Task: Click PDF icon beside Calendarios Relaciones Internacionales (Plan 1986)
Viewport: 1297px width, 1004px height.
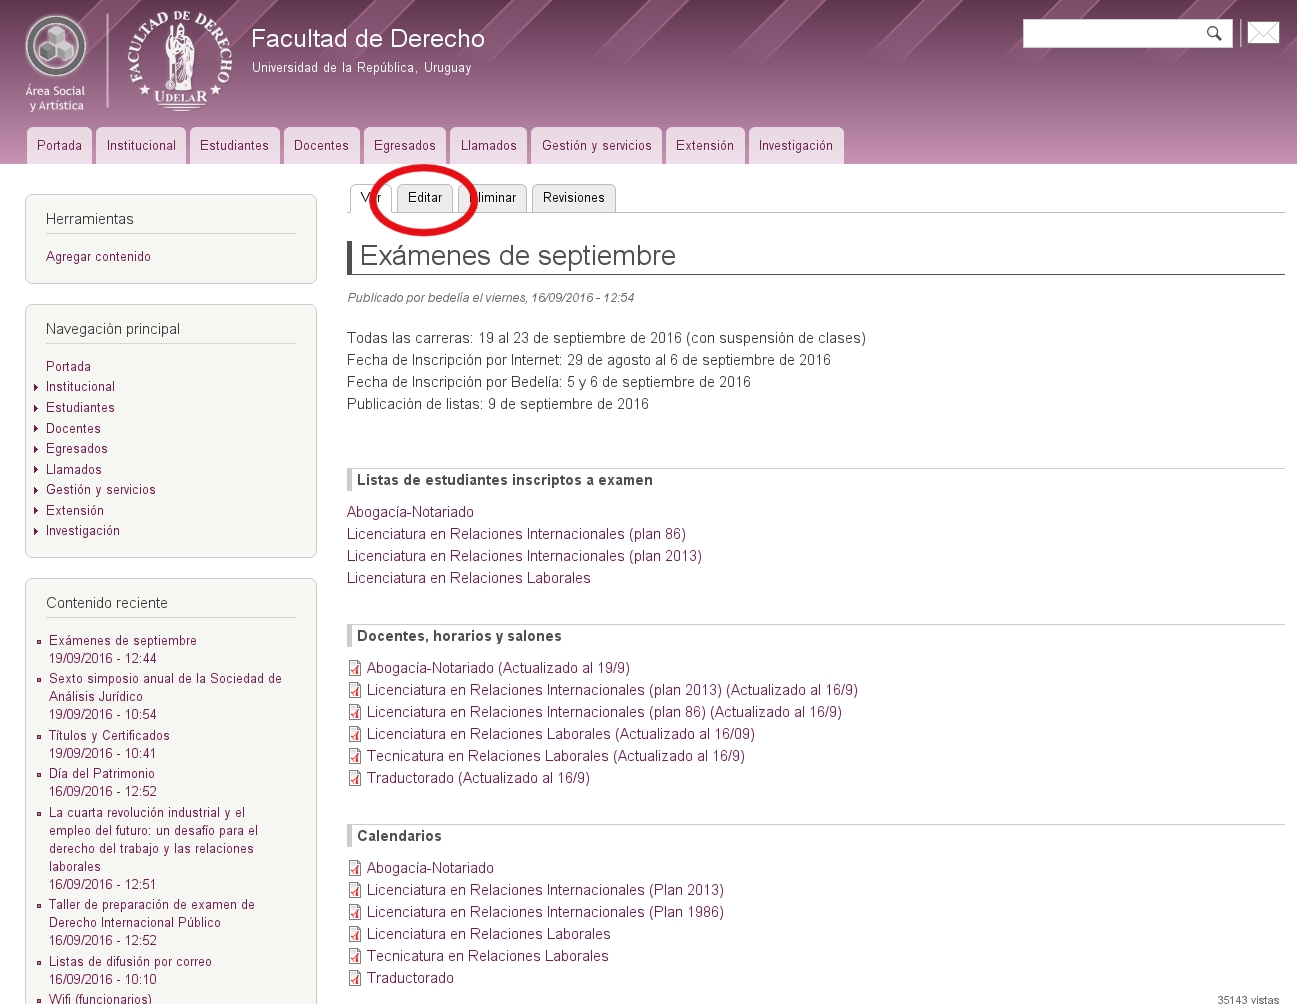Action: click(x=355, y=912)
